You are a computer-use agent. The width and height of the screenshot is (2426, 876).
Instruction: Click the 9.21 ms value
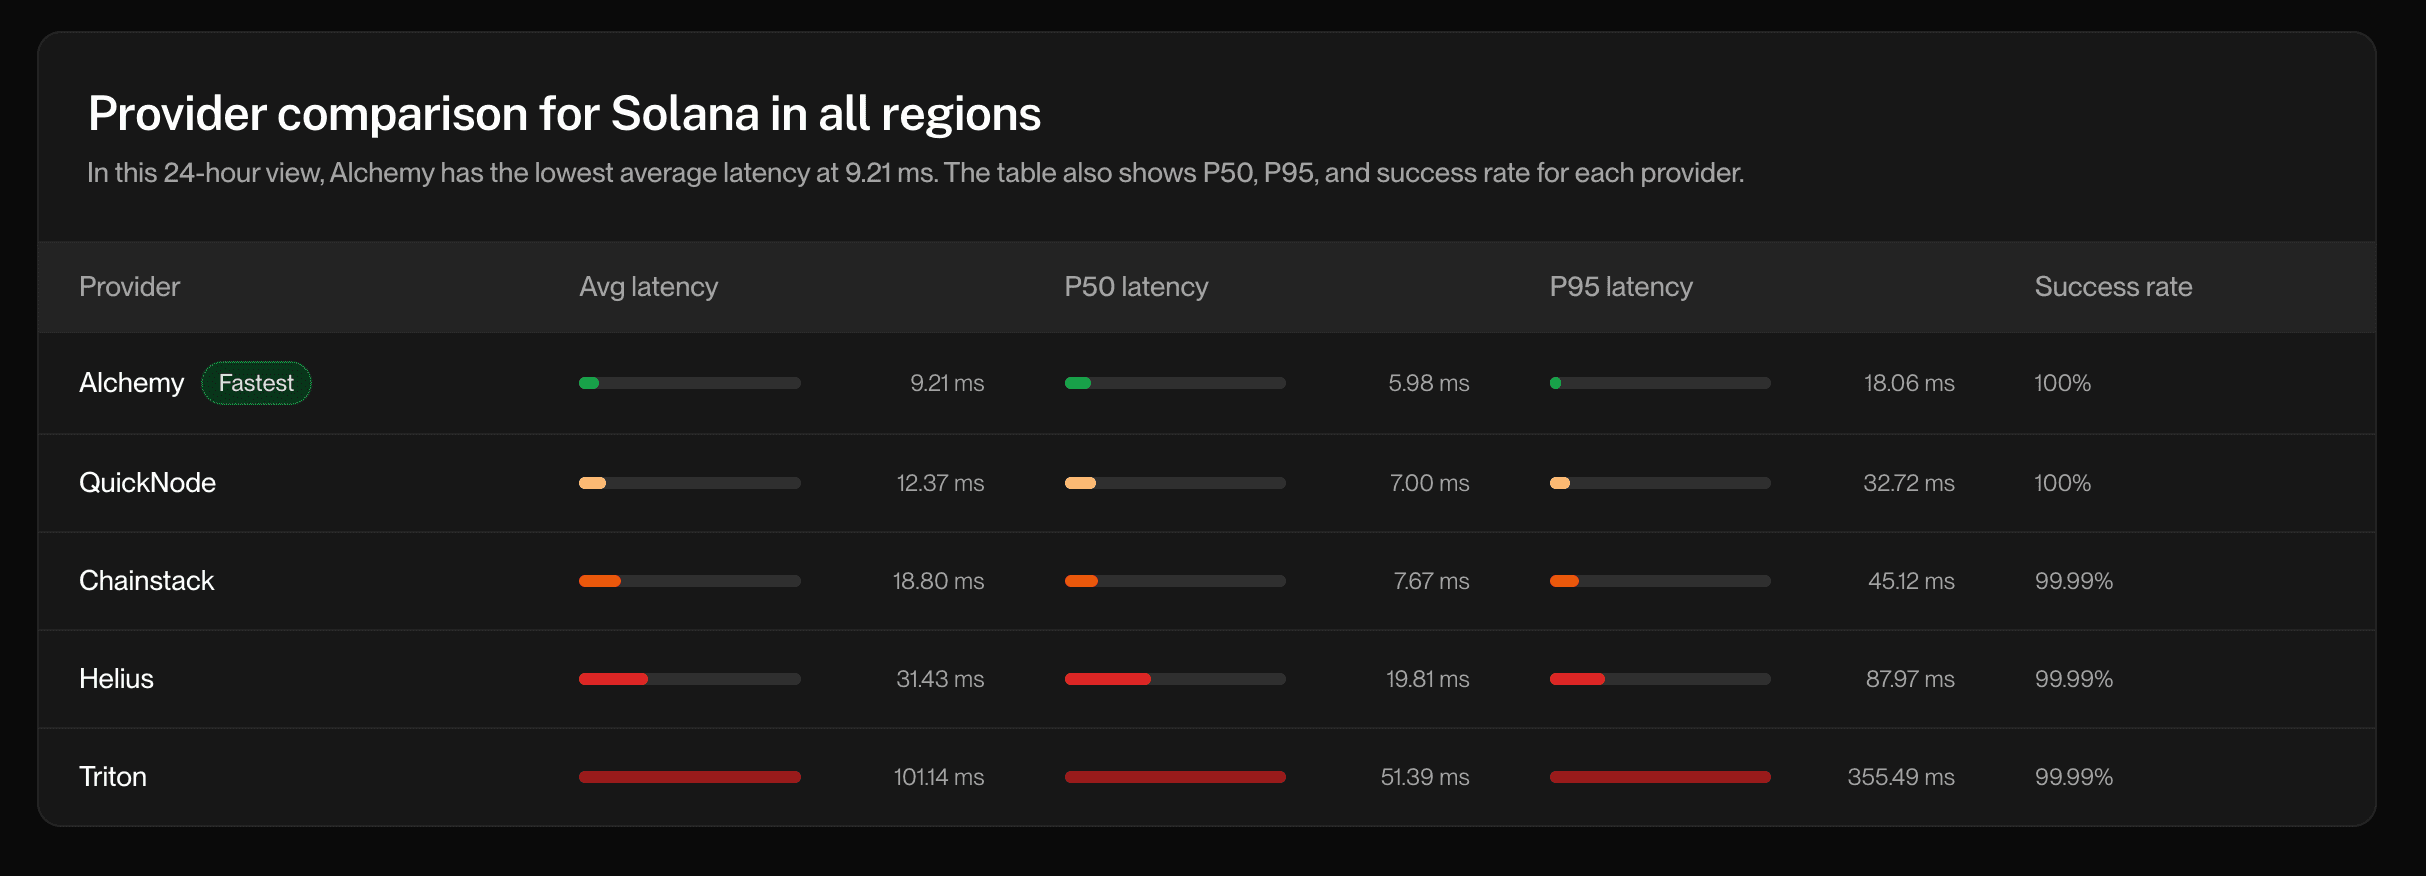click(x=947, y=383)
